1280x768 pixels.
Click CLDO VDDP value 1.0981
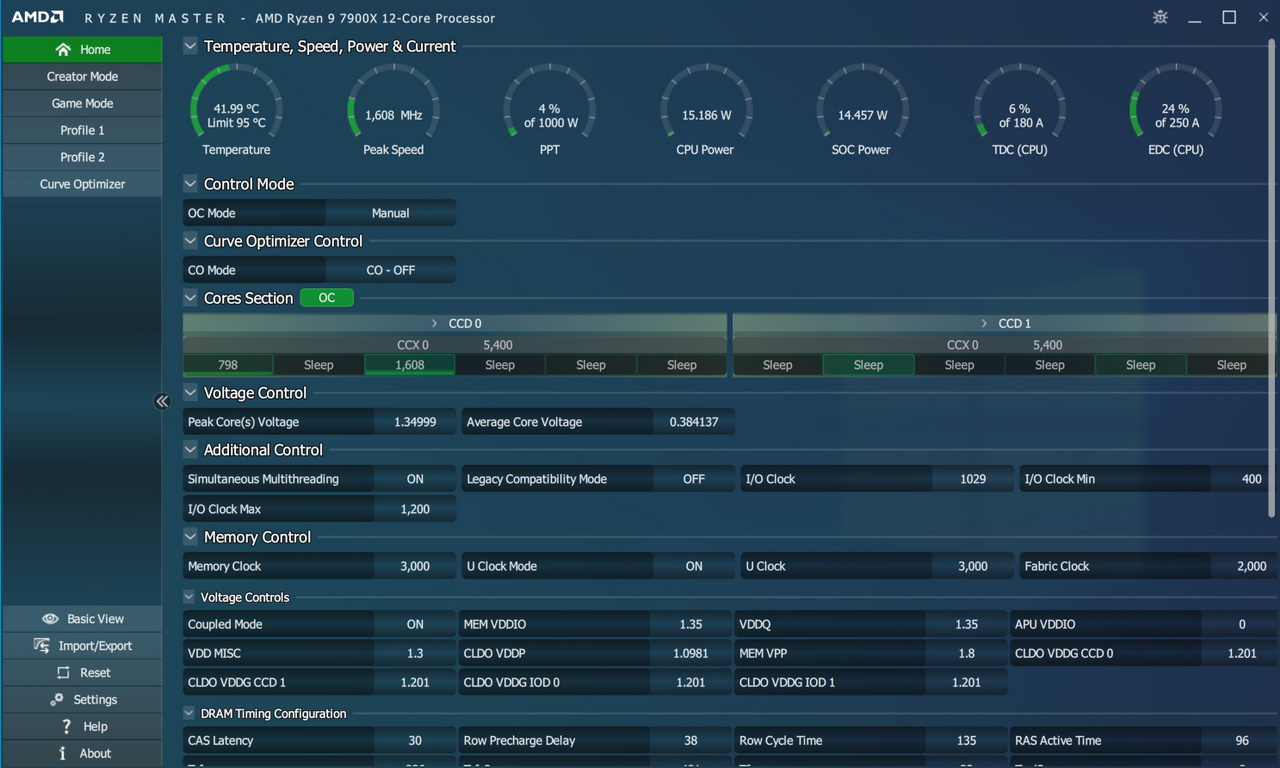691,653
